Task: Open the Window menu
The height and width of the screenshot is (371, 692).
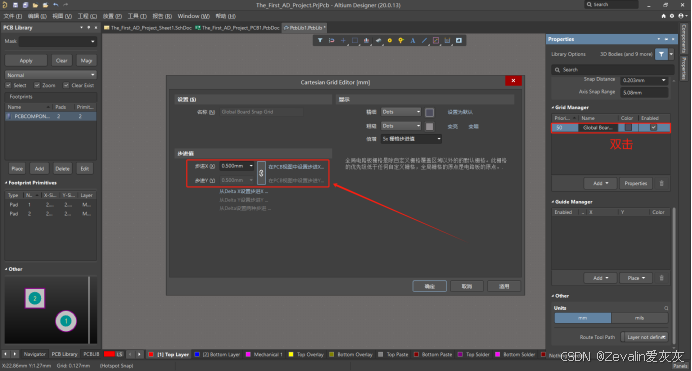Action: tap(193, 16)
